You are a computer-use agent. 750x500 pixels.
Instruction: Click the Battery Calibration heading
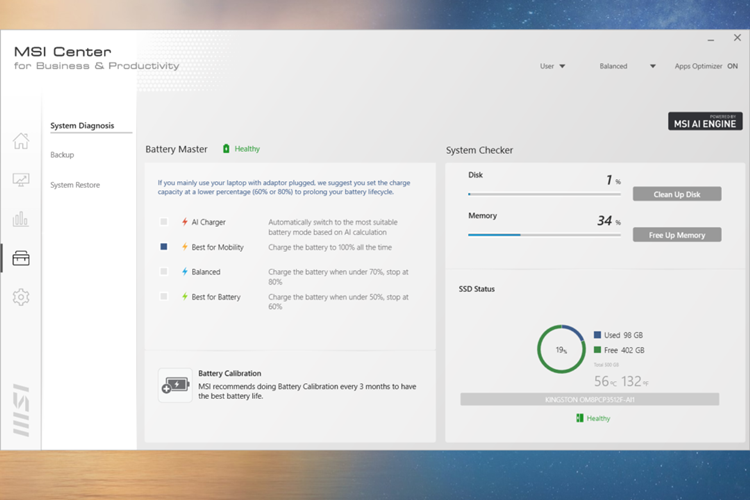[x=230, y=373]
